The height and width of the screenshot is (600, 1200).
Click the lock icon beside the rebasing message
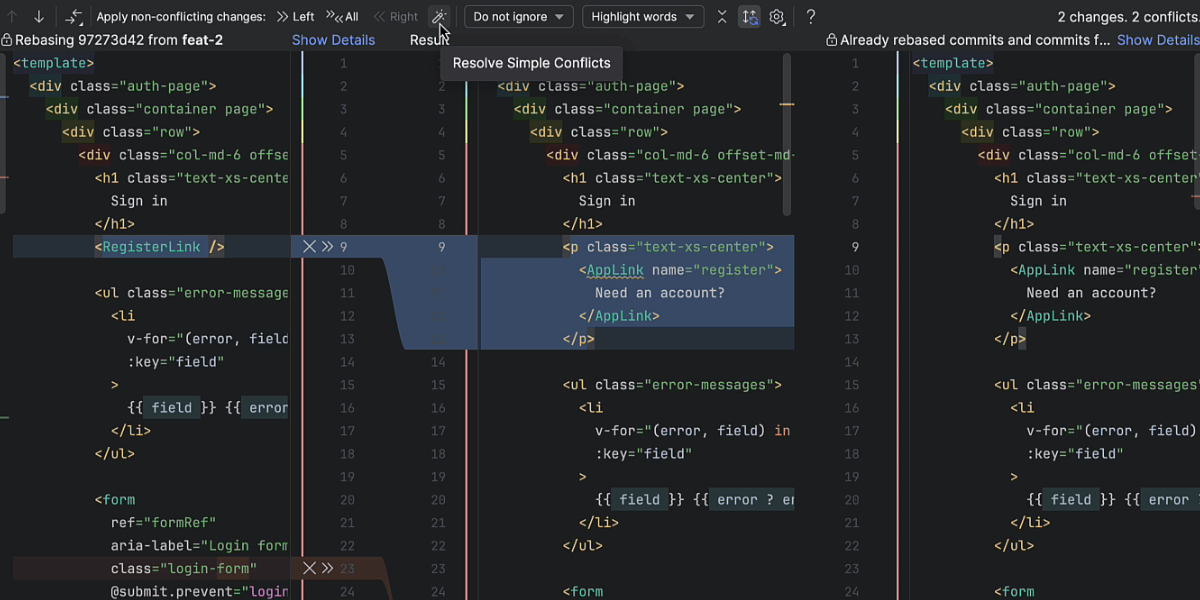(7, 40)
